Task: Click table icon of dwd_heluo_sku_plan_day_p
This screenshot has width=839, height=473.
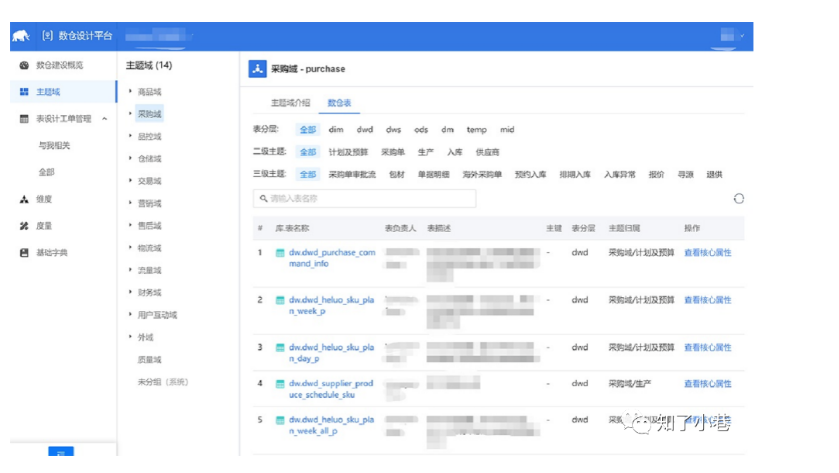Action: 280,348
